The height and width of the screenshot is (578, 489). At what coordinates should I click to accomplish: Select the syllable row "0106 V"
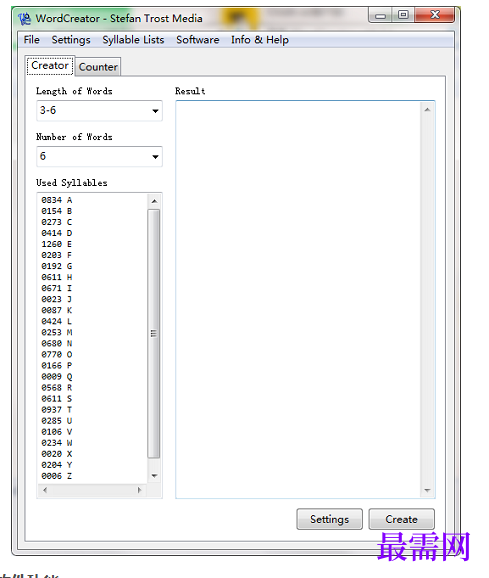click(x=57, y=432)
